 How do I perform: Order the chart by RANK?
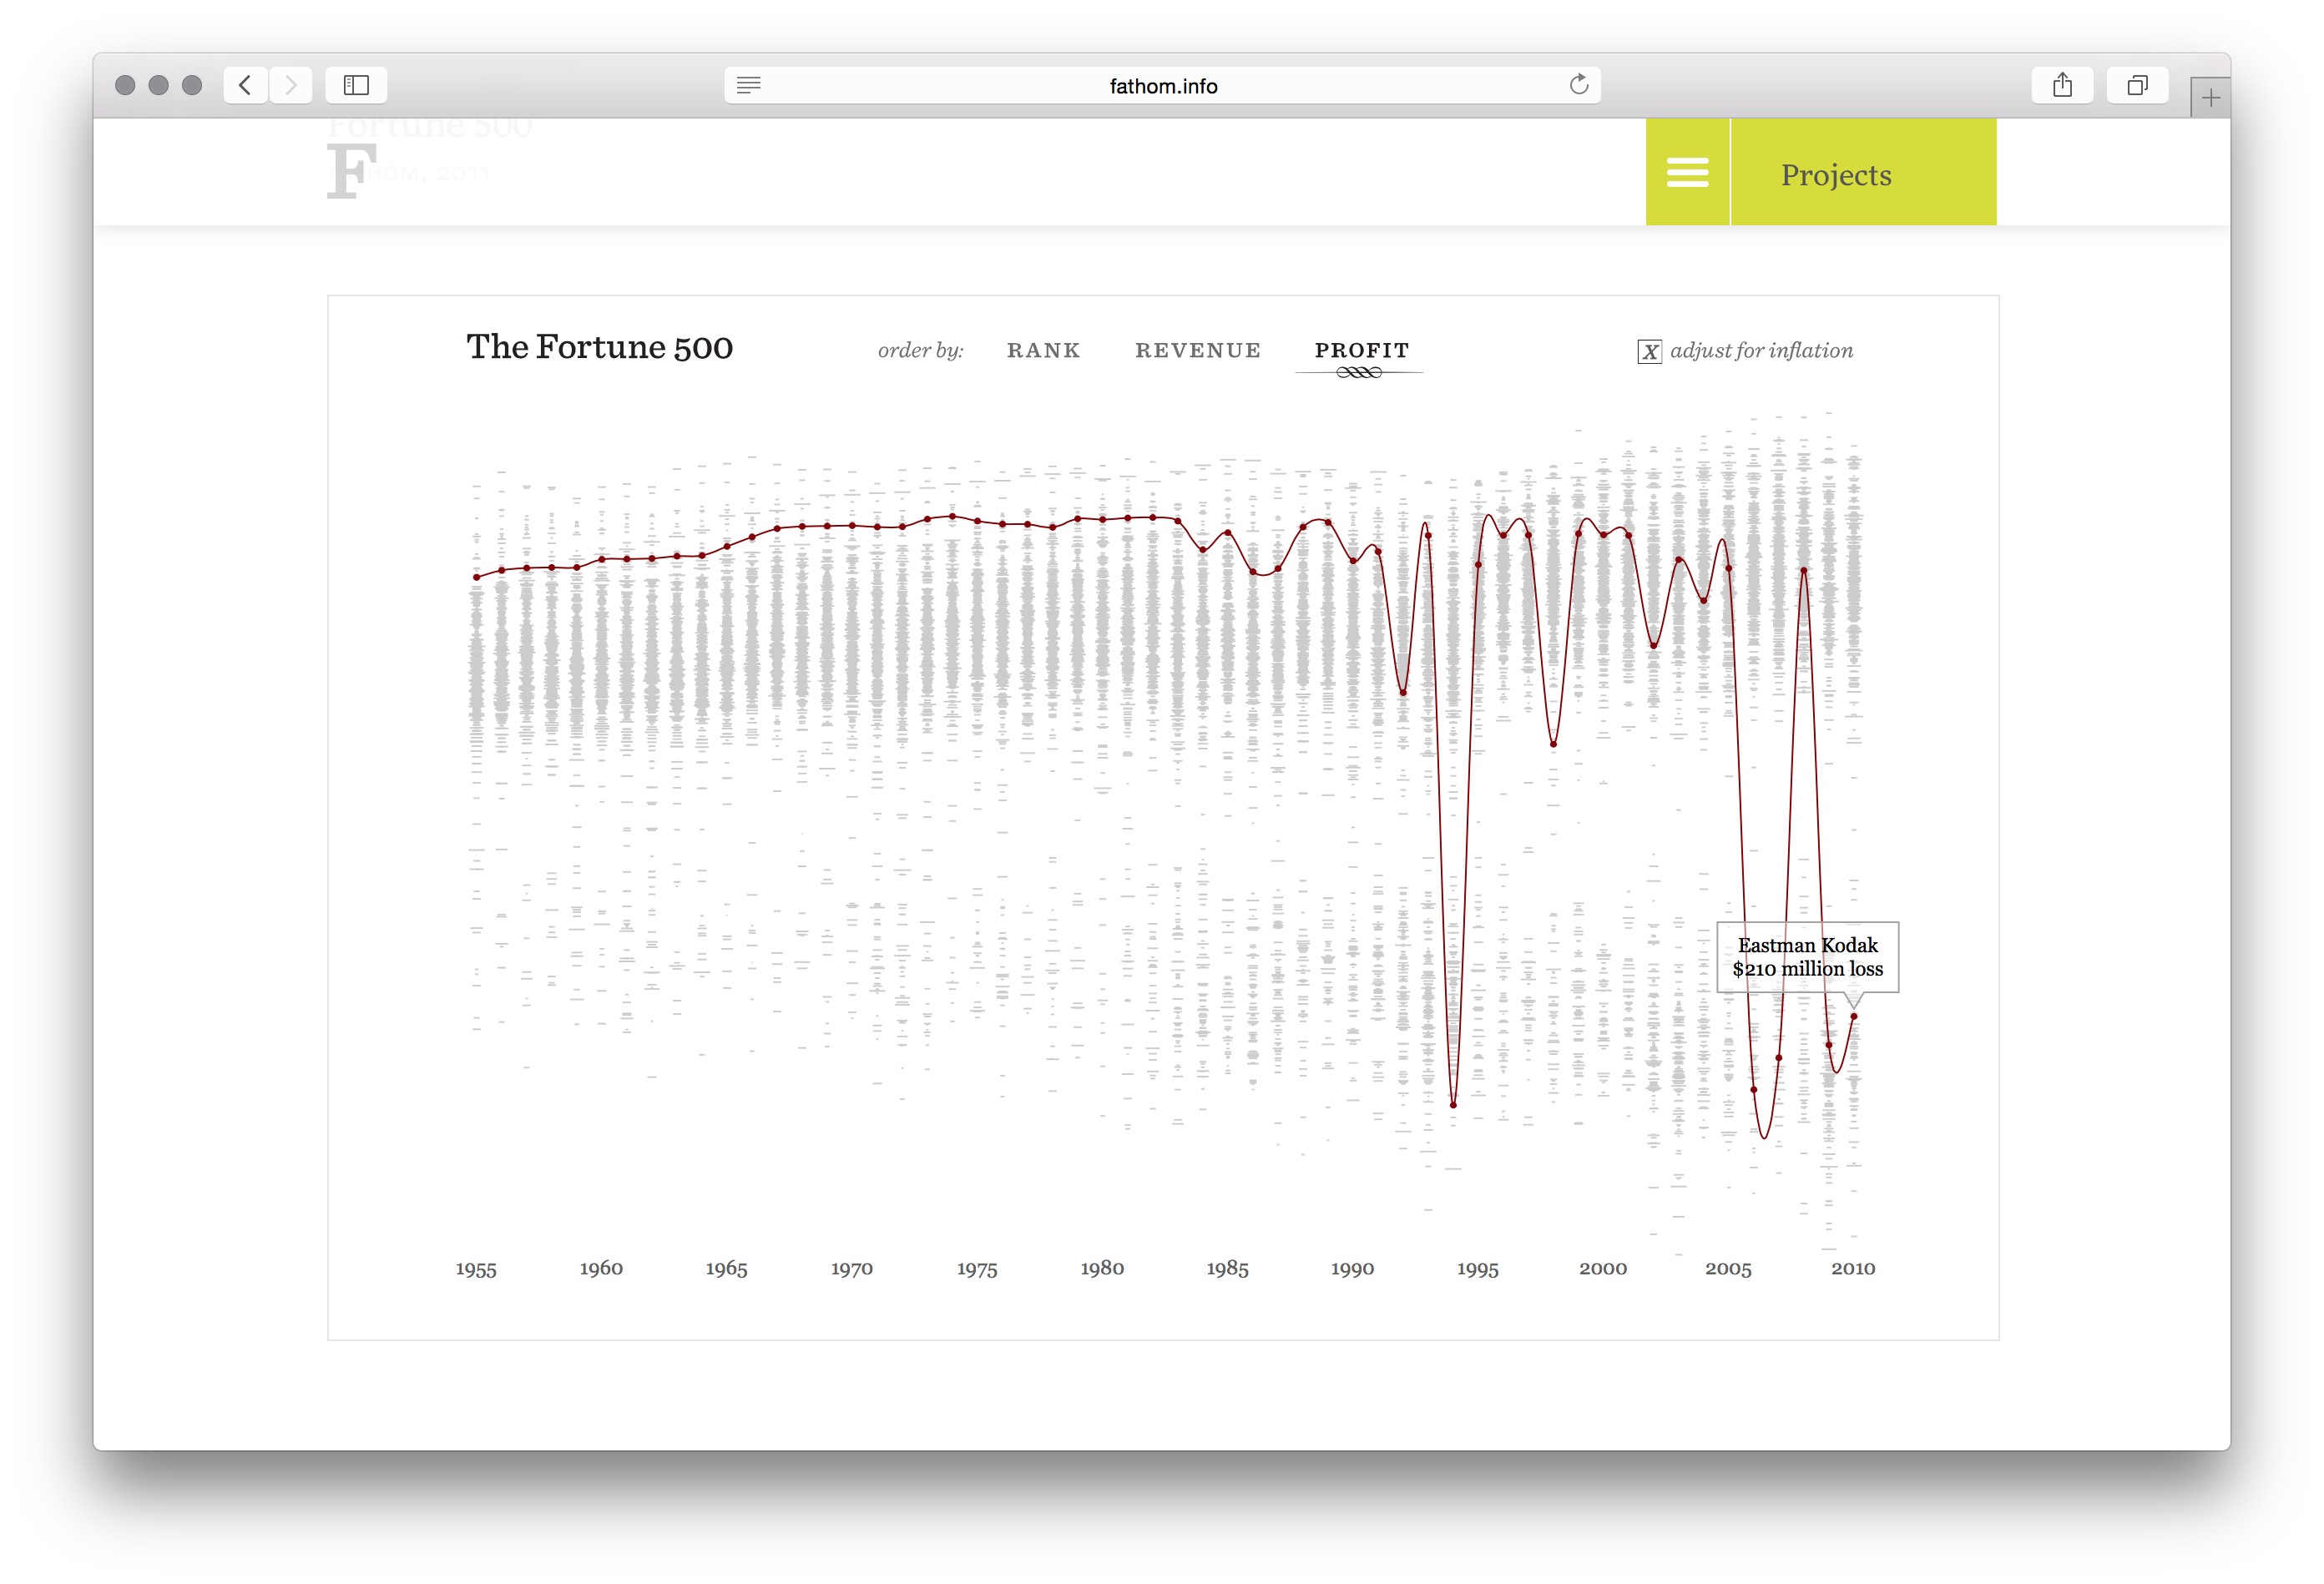pyautogui.click(x=1043, y=350)
